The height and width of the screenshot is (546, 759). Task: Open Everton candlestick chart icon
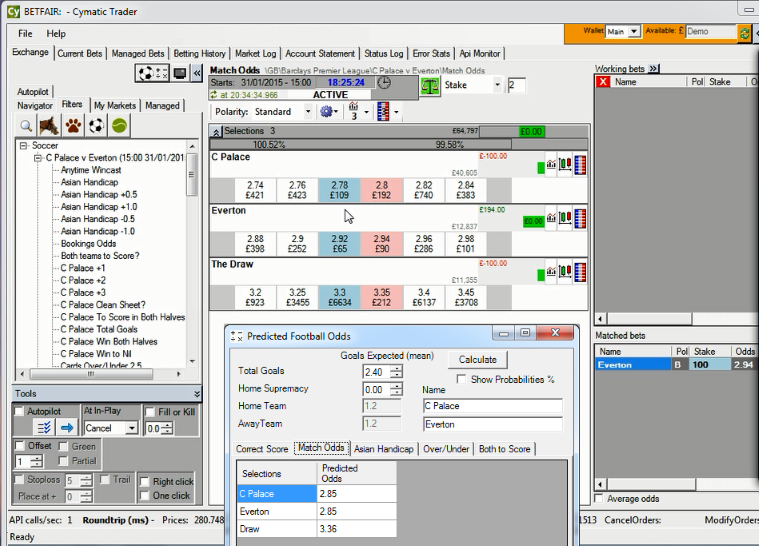(x=565, y=218)
